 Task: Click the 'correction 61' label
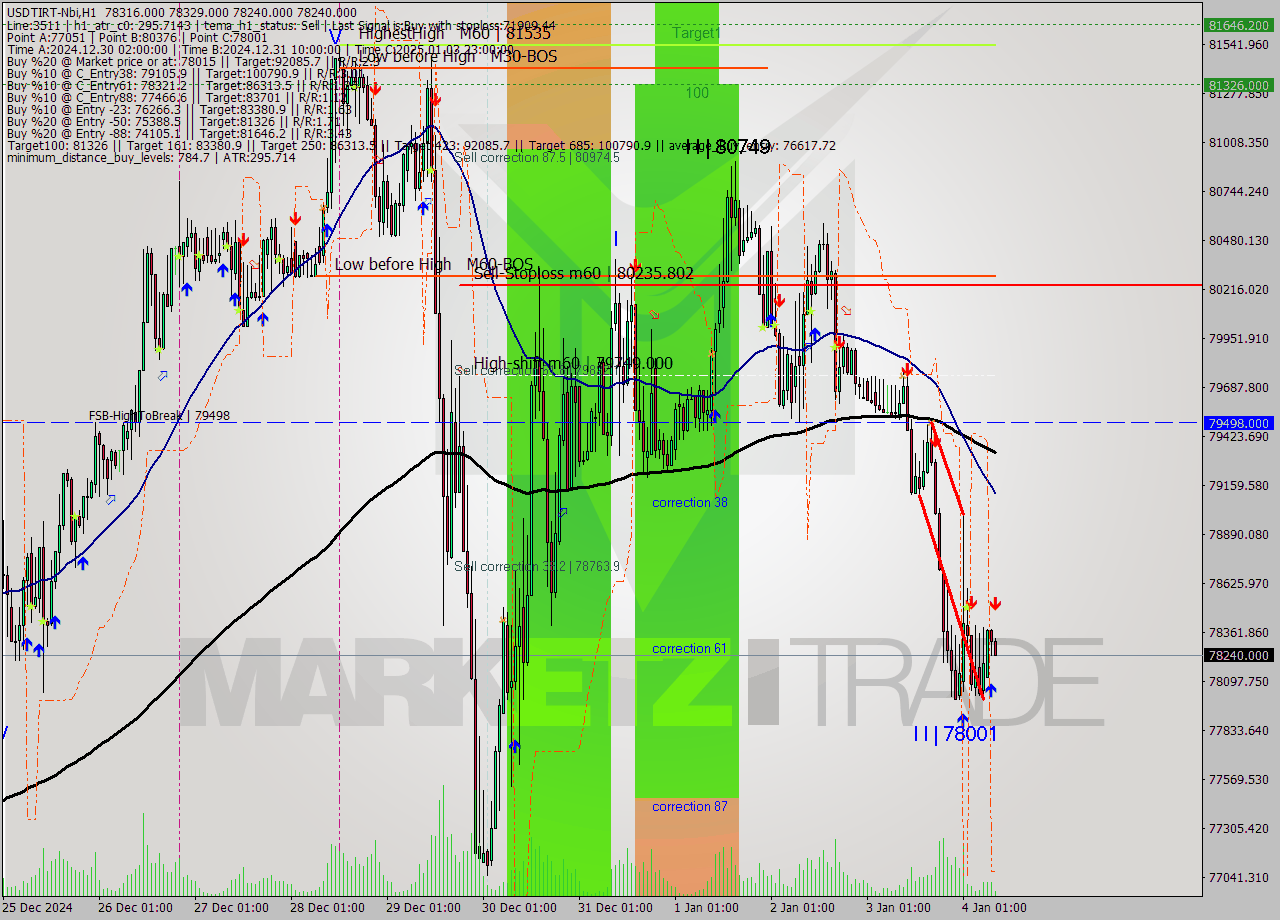point(690,648)
